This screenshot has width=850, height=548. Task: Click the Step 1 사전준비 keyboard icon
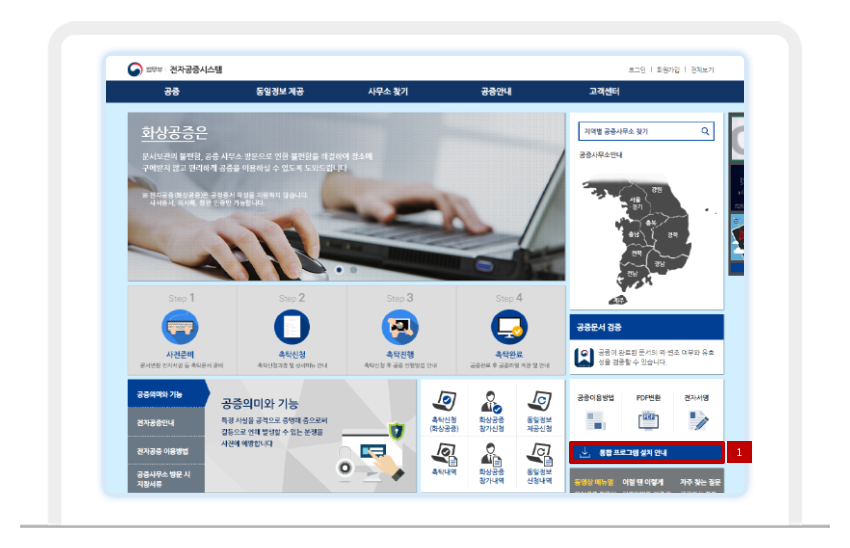[x=181, y=327]
